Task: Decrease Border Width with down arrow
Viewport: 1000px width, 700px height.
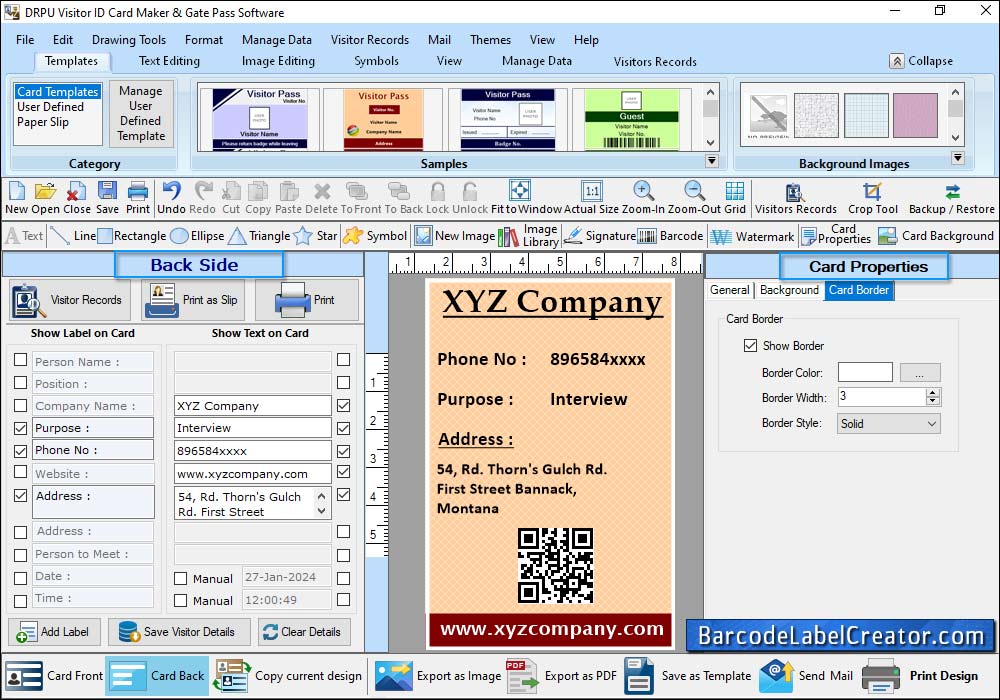Action: point(933,401)
